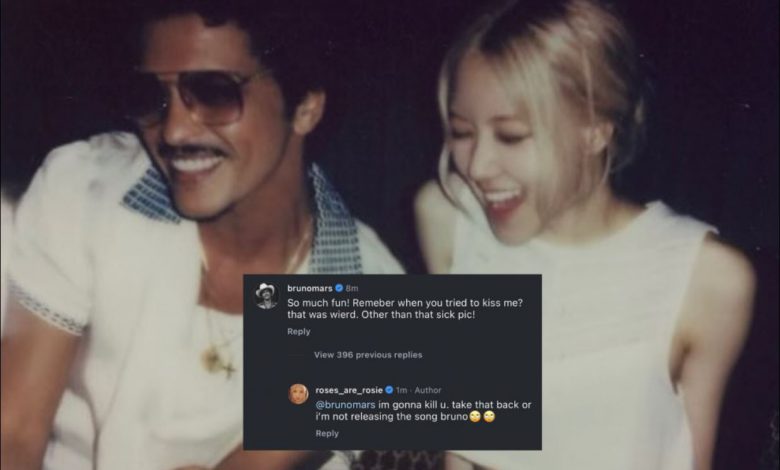Reply to the brunomars comment
The height and width of the screenshot is (470, 780).
(x=298, y=331)
